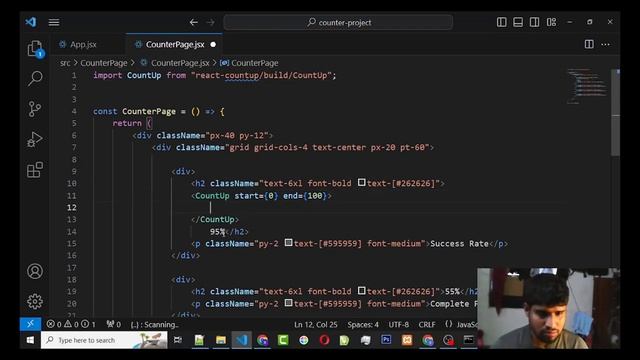
Task: Open the color swatch for text-[#595959] on line 20
Action: pos(289,302)
